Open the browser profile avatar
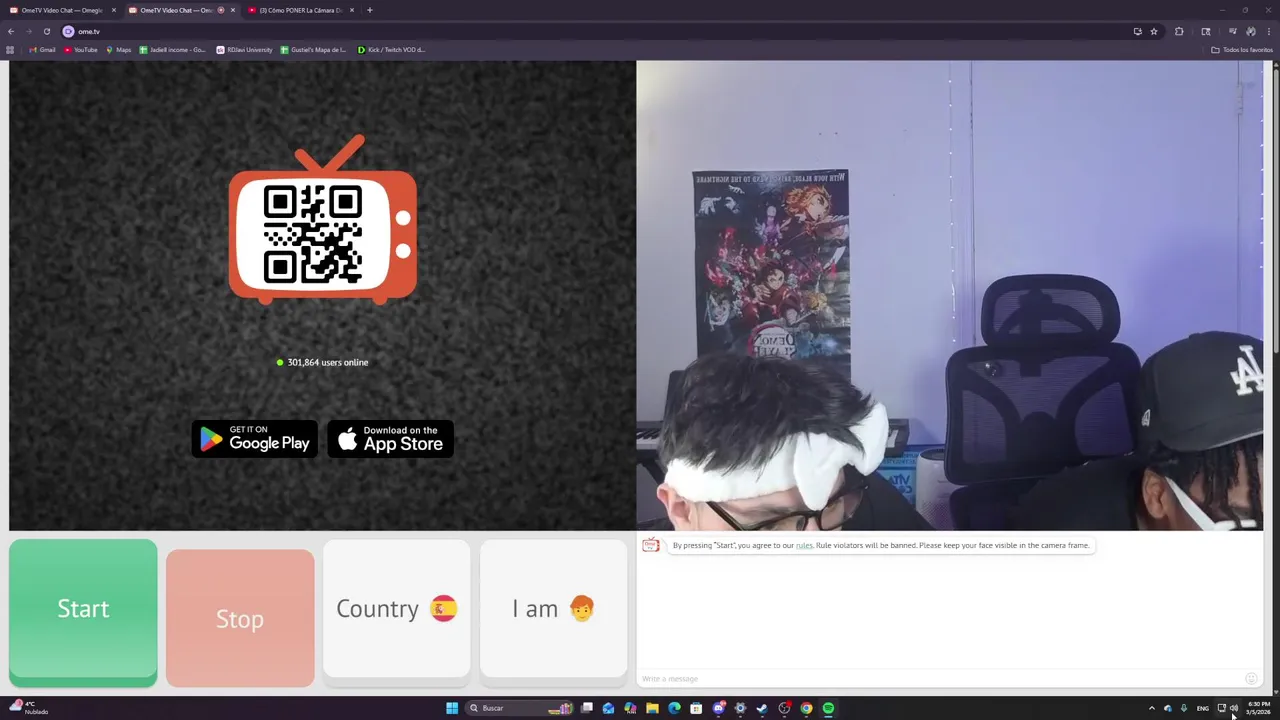Screen dimensions: 1280x720 click(x=1251, y=31)
